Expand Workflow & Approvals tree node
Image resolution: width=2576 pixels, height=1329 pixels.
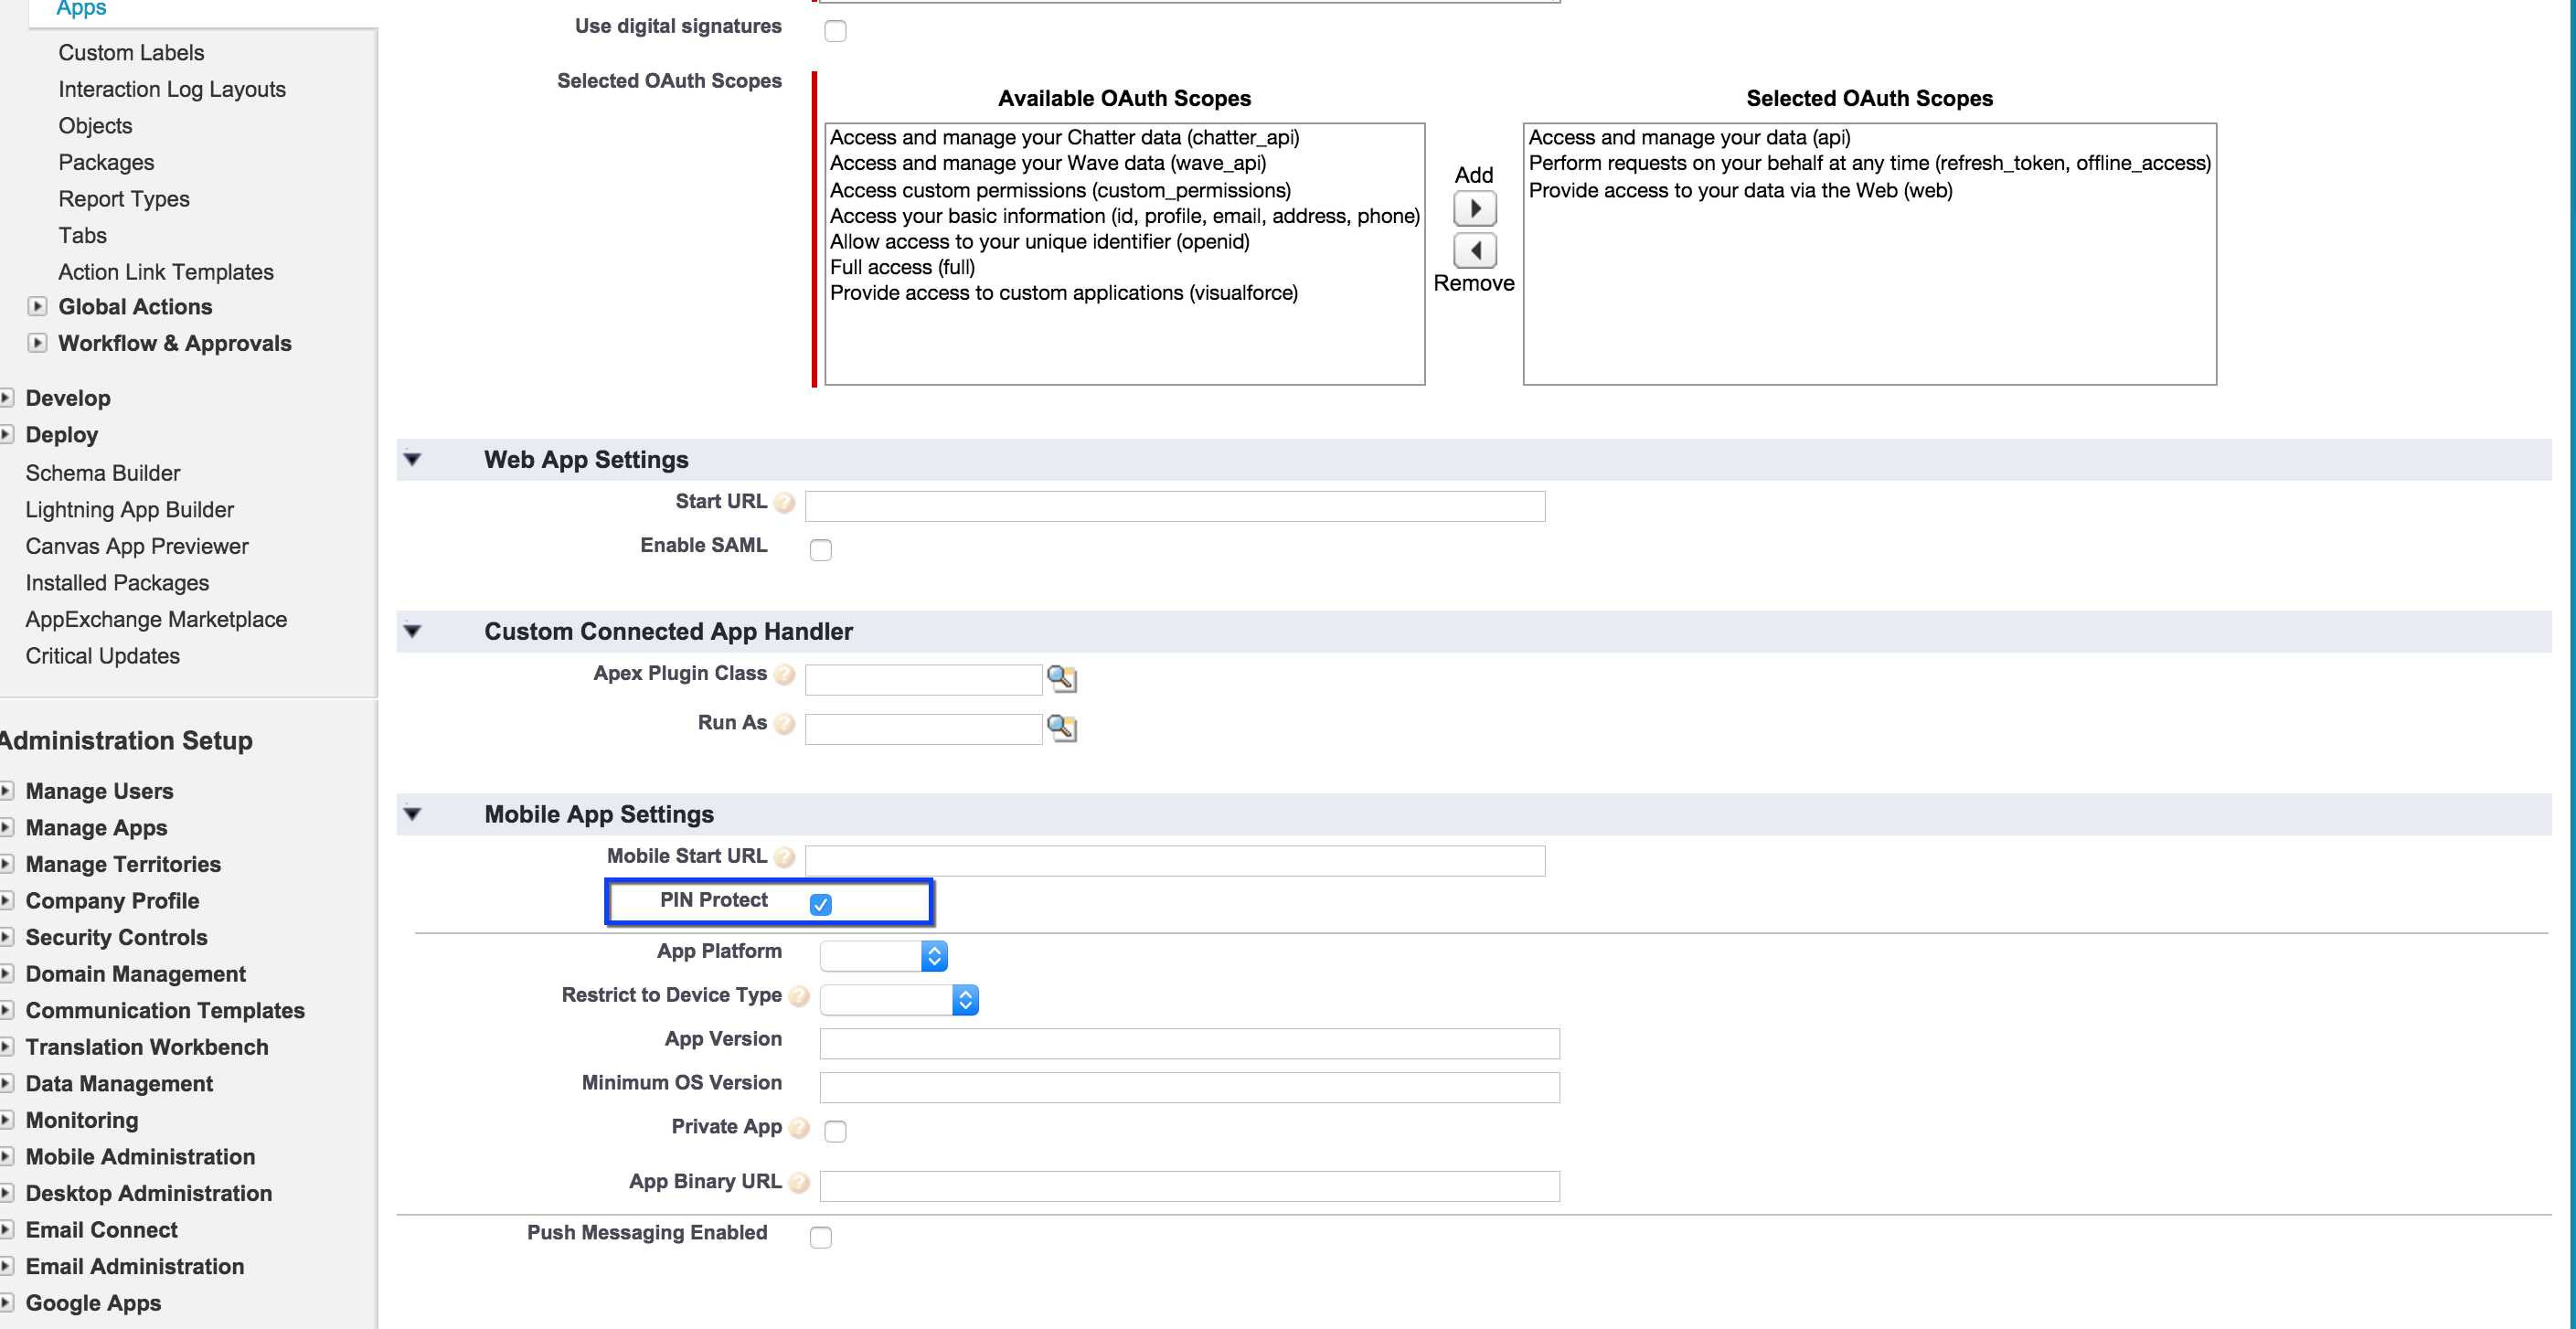coord(37,343)
